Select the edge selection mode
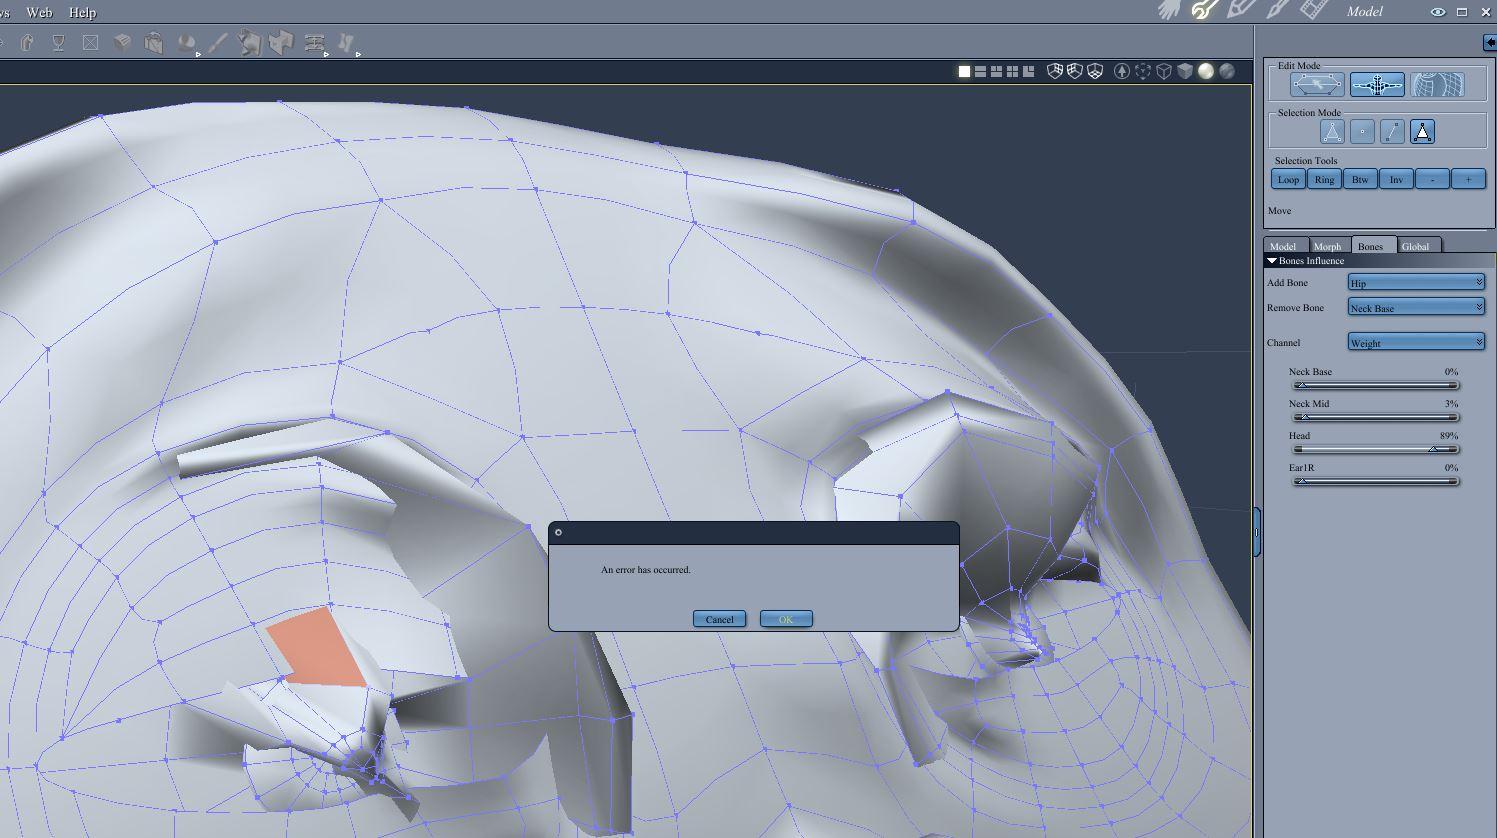Viewport: 1497px width, 838px height. 1392,131
